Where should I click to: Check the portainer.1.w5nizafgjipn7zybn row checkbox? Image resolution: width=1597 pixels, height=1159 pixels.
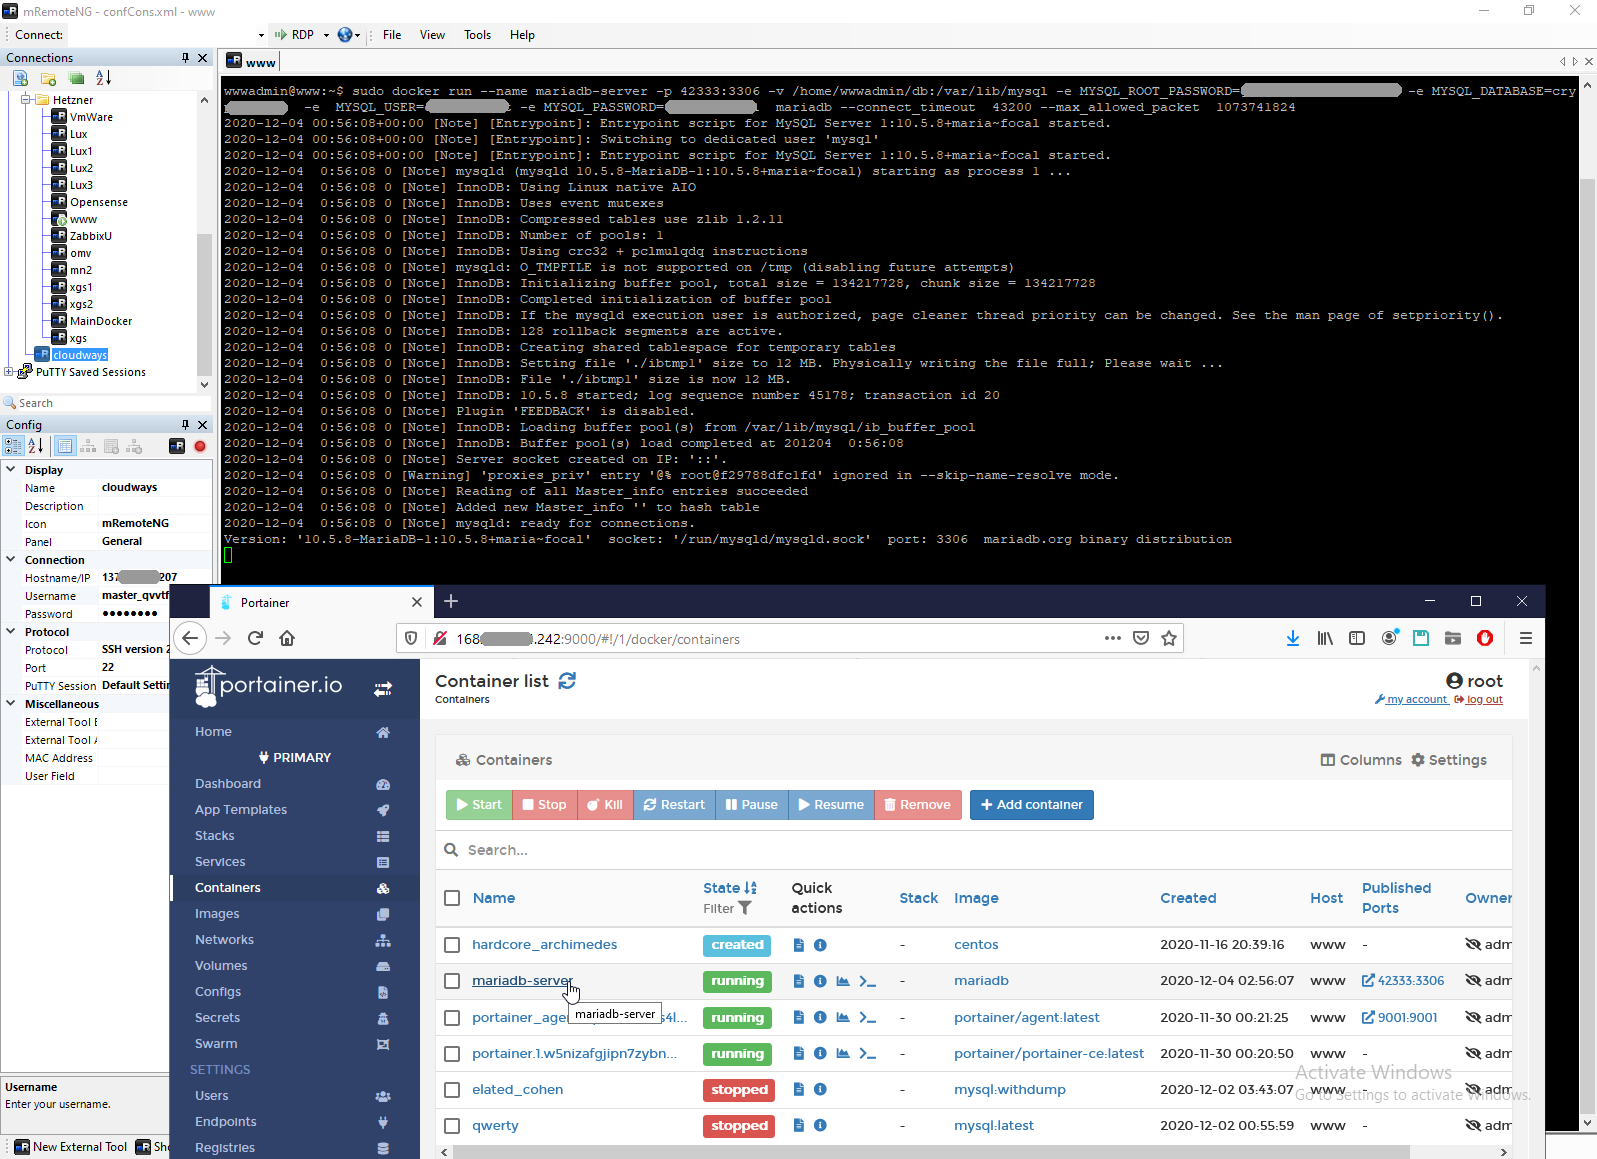pos(452,1054)
